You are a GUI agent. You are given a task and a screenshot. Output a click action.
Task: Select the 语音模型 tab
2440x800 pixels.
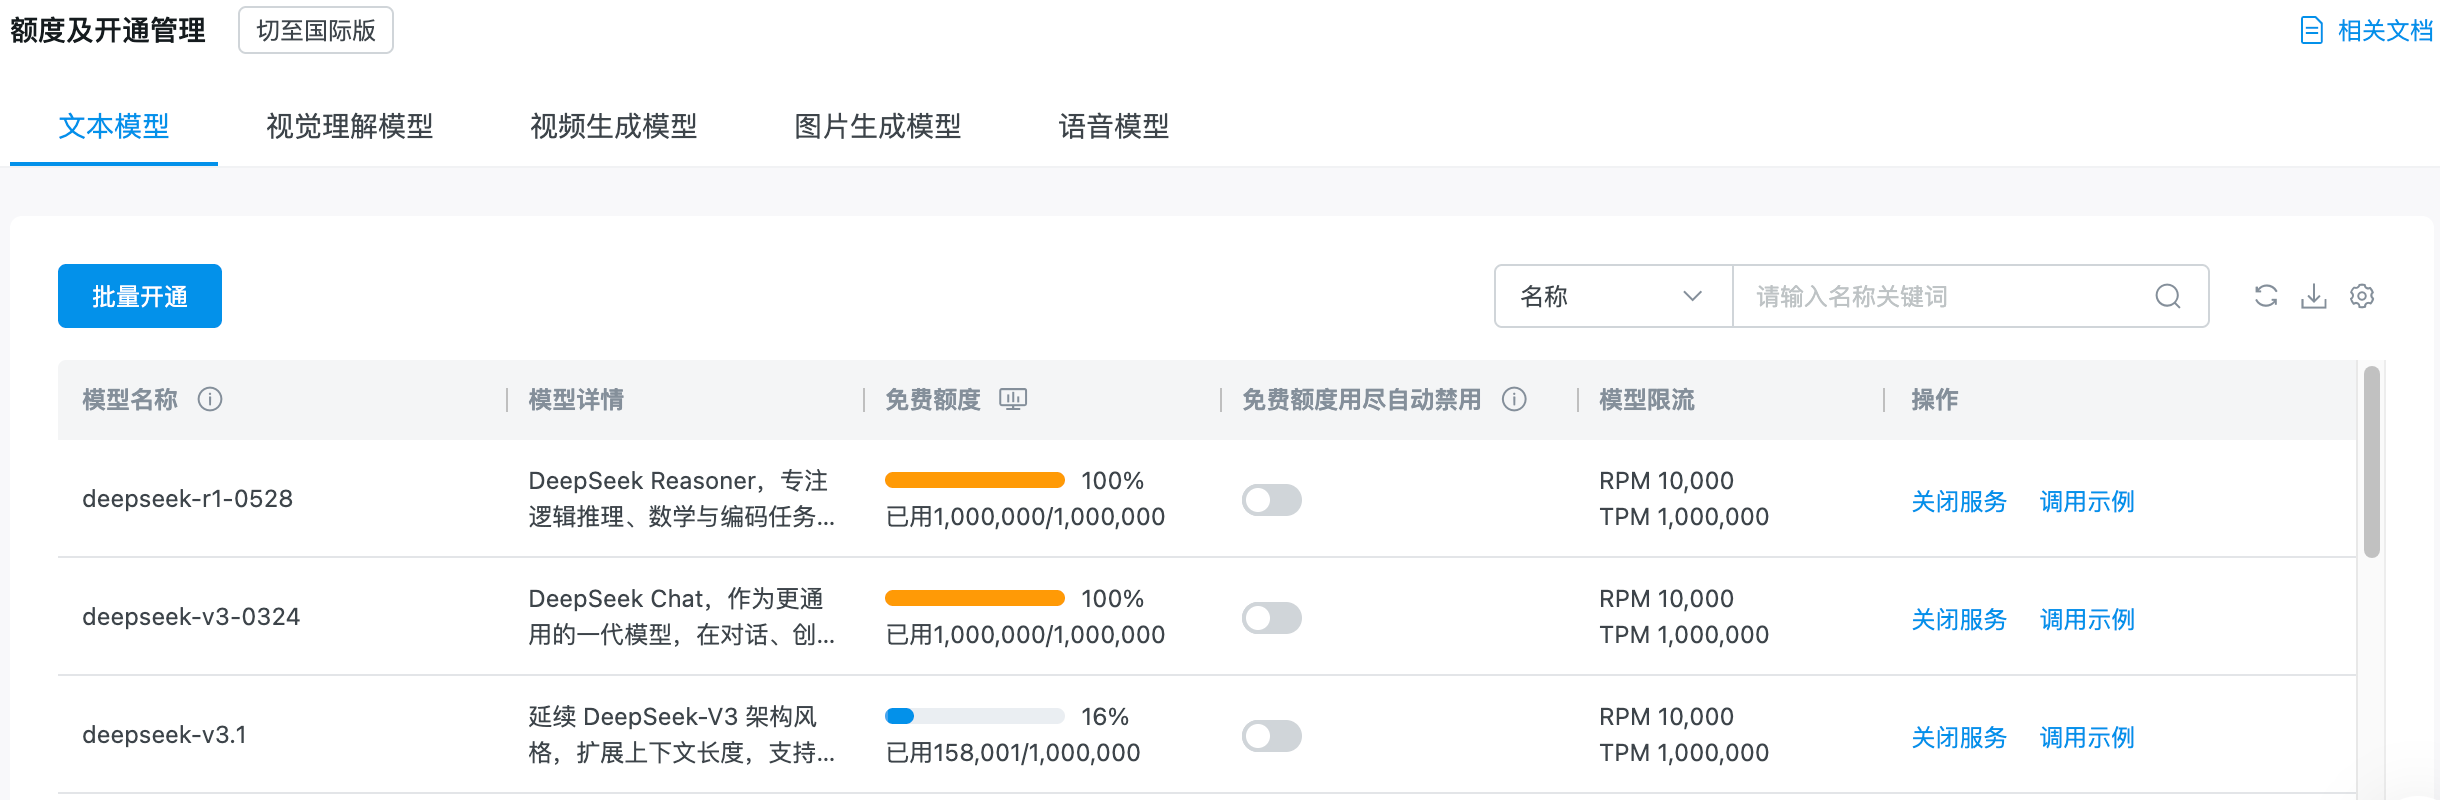tap(1113, 127)
